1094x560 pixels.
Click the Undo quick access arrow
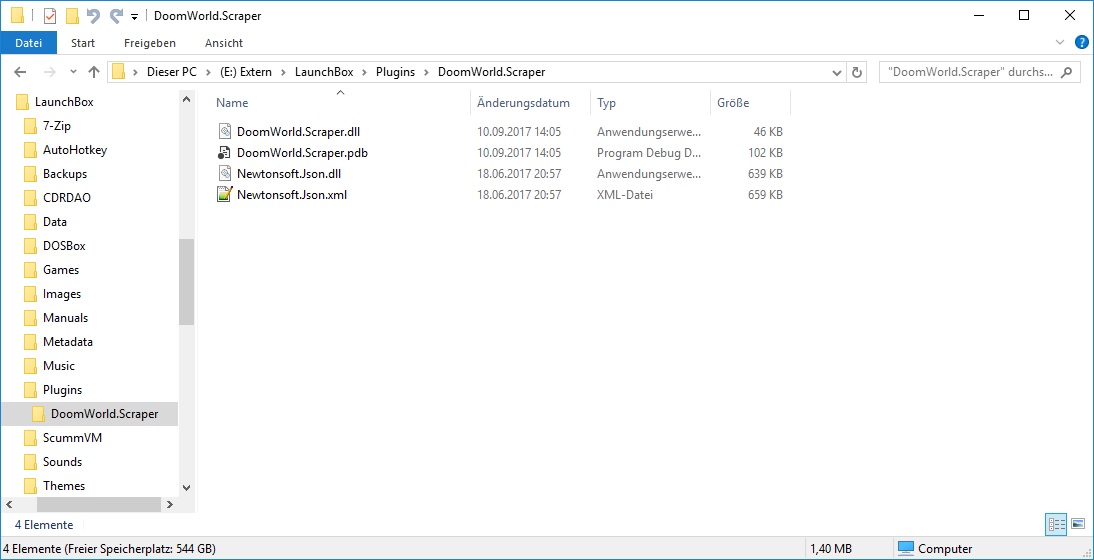(x=93, y=15)
